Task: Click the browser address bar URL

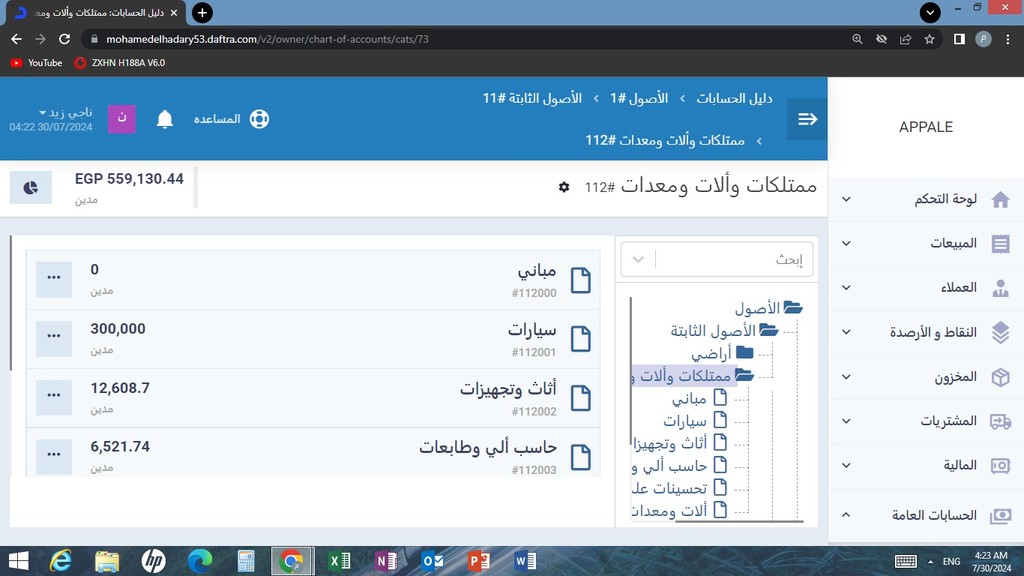Action: [267, 39]
